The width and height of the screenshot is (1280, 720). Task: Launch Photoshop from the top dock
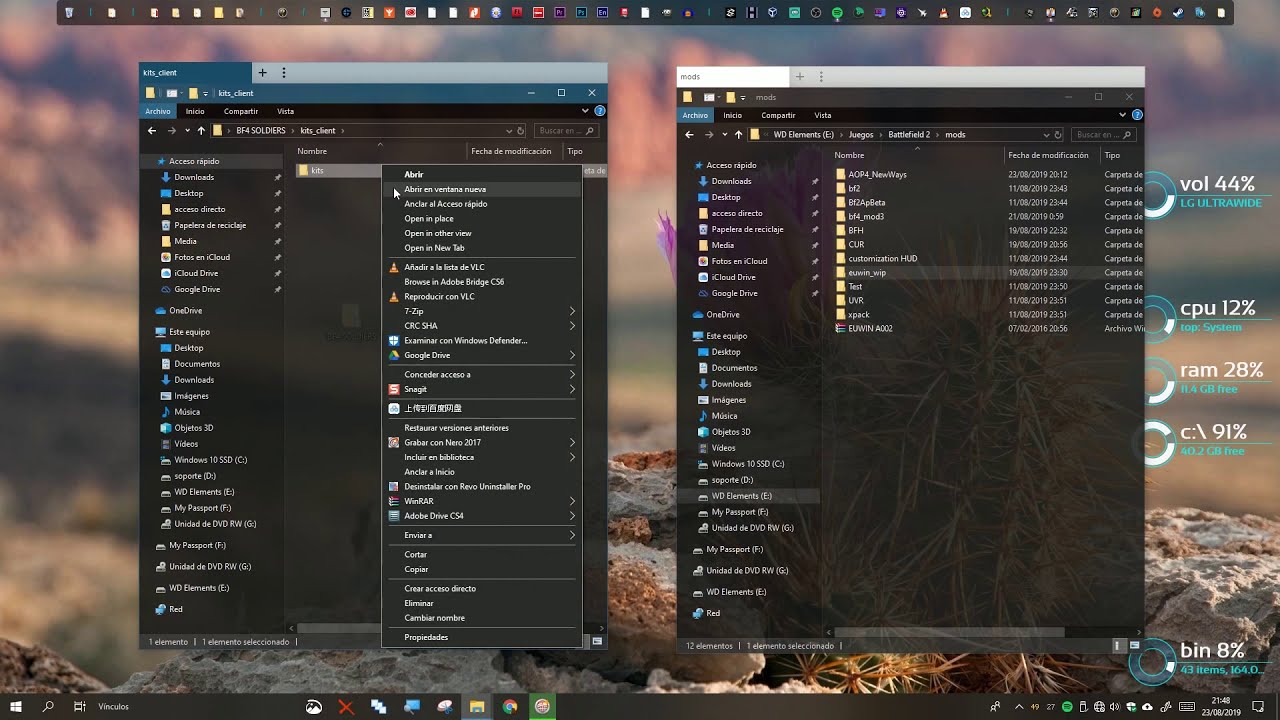pyautogui.click(x=581, y=12)
